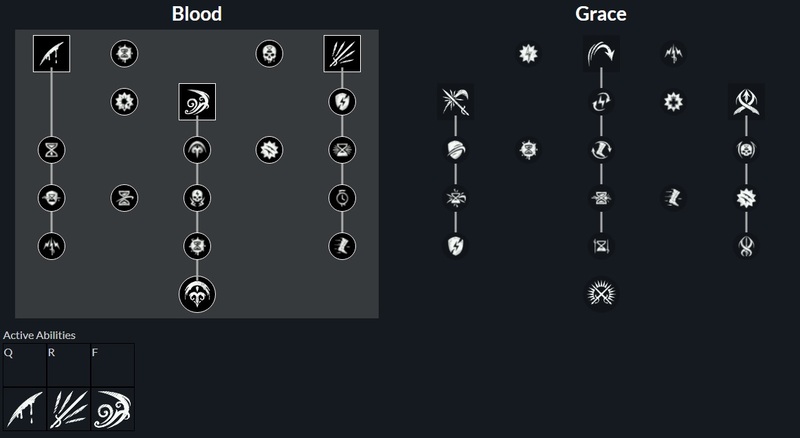Click the Grace tree heading

coord(601,14)
